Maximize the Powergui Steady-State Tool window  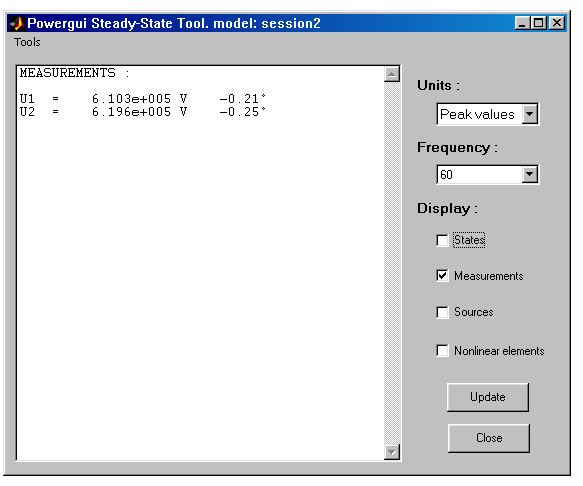pos(538,23)
